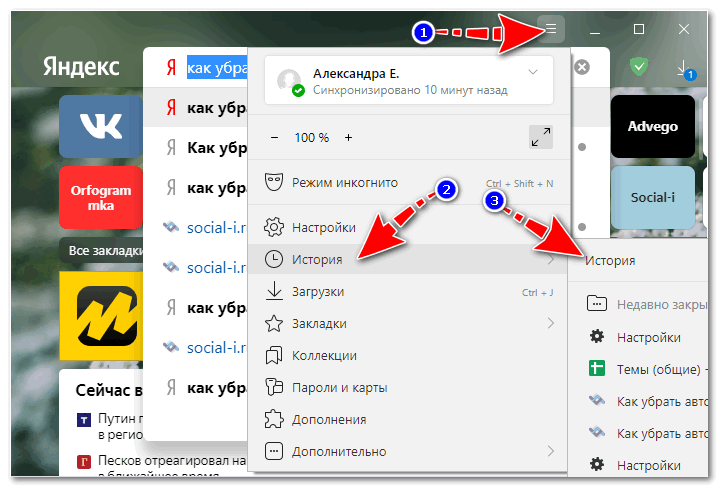Click the Сейчас в news heading
The image size is (719, 488).
click(x=109, y=390)
